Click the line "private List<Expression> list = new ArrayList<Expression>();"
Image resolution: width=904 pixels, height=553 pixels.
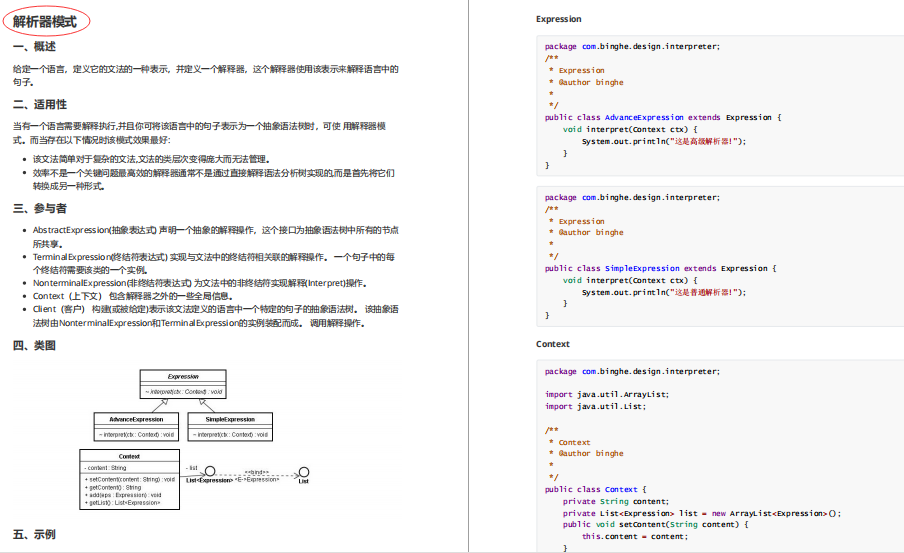pyautogui.click(x=702, y=513)
